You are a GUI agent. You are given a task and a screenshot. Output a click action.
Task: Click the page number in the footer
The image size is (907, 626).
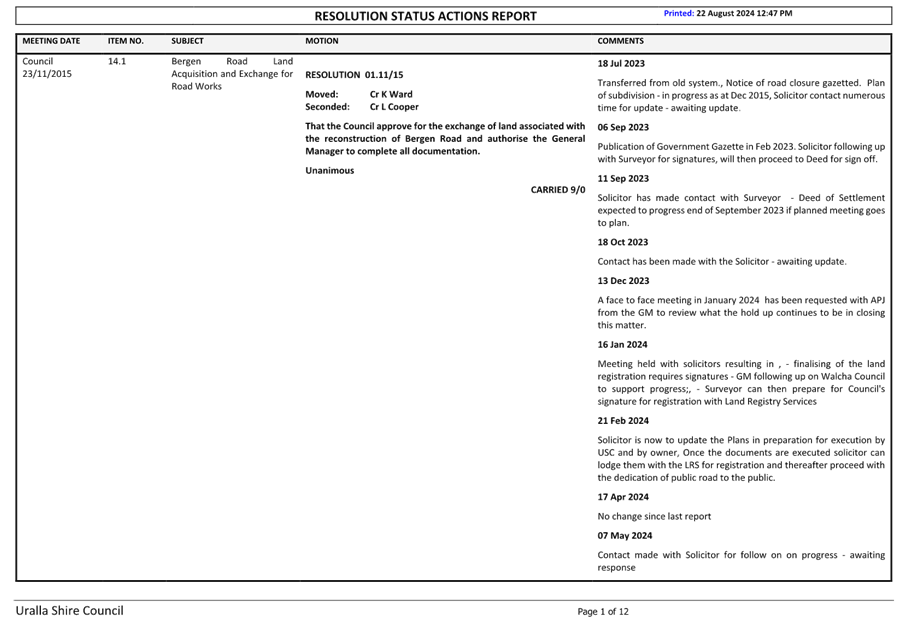pos(603,611)
